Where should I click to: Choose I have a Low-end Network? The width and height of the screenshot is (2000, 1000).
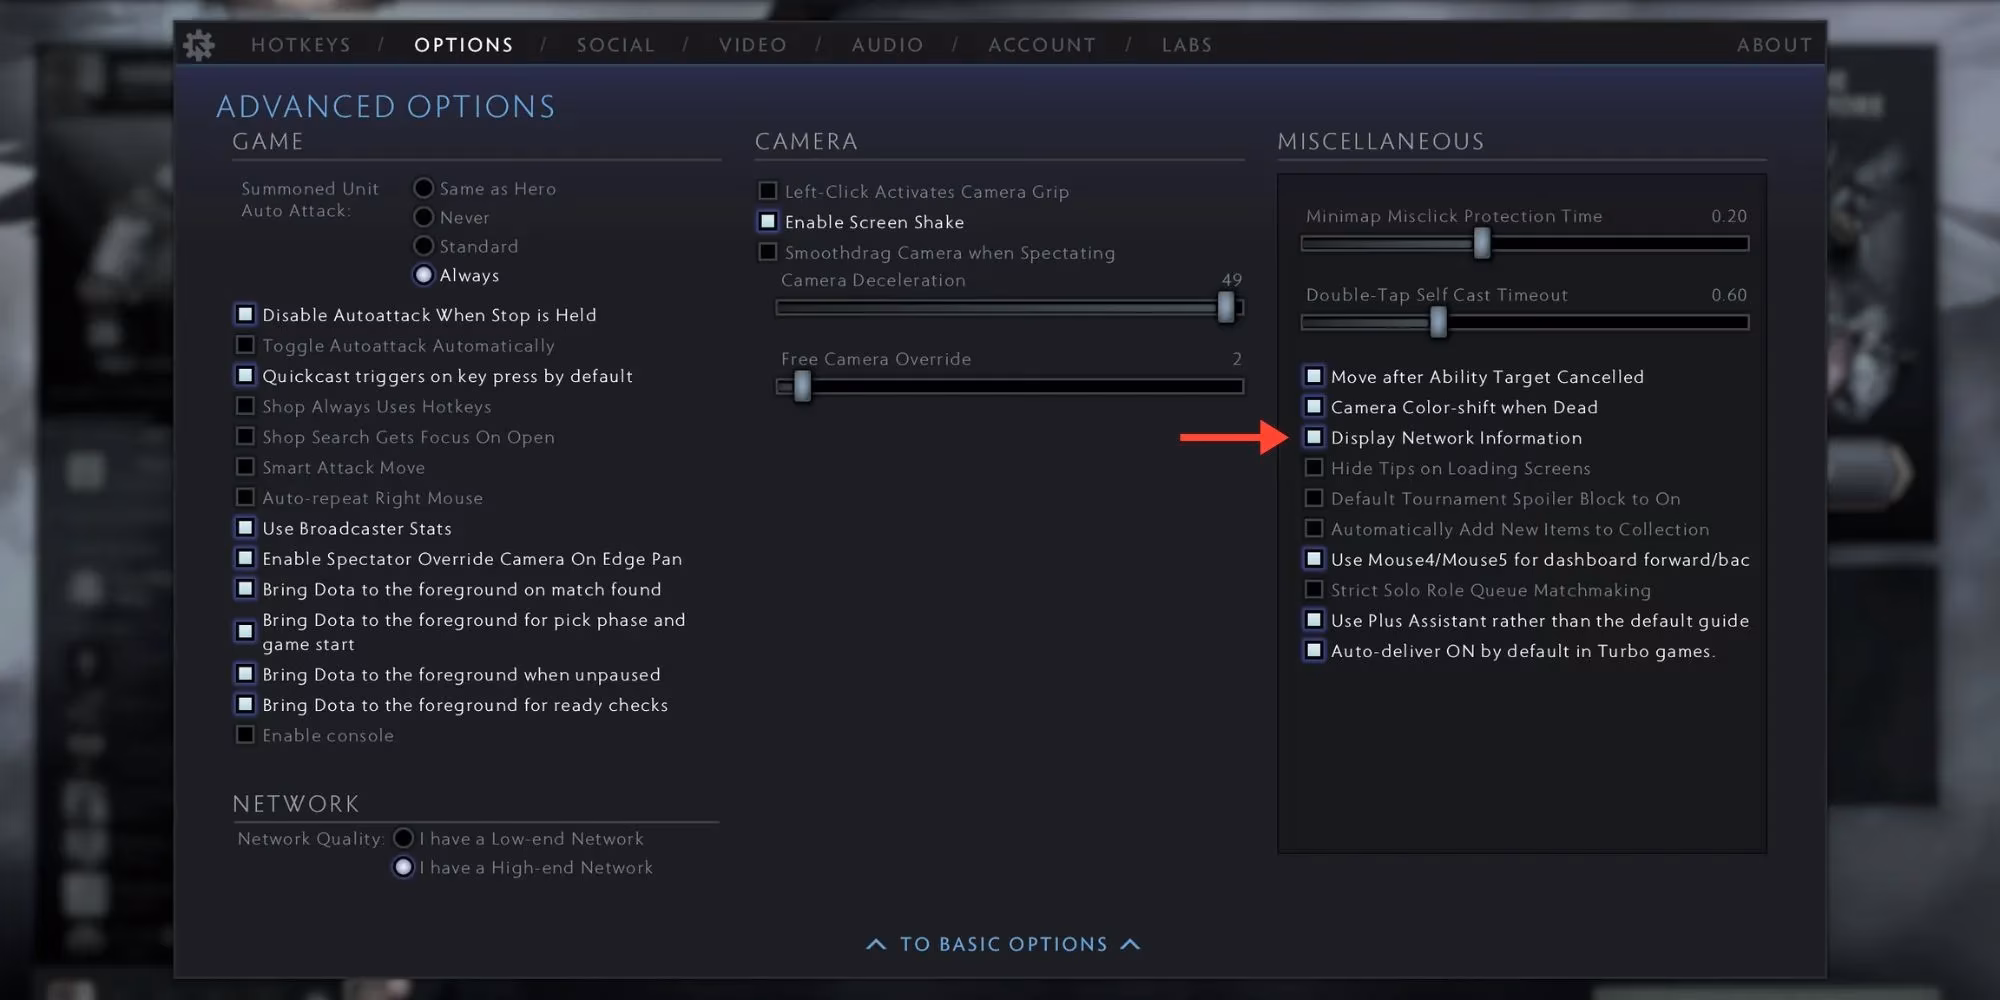coord(404,838)
